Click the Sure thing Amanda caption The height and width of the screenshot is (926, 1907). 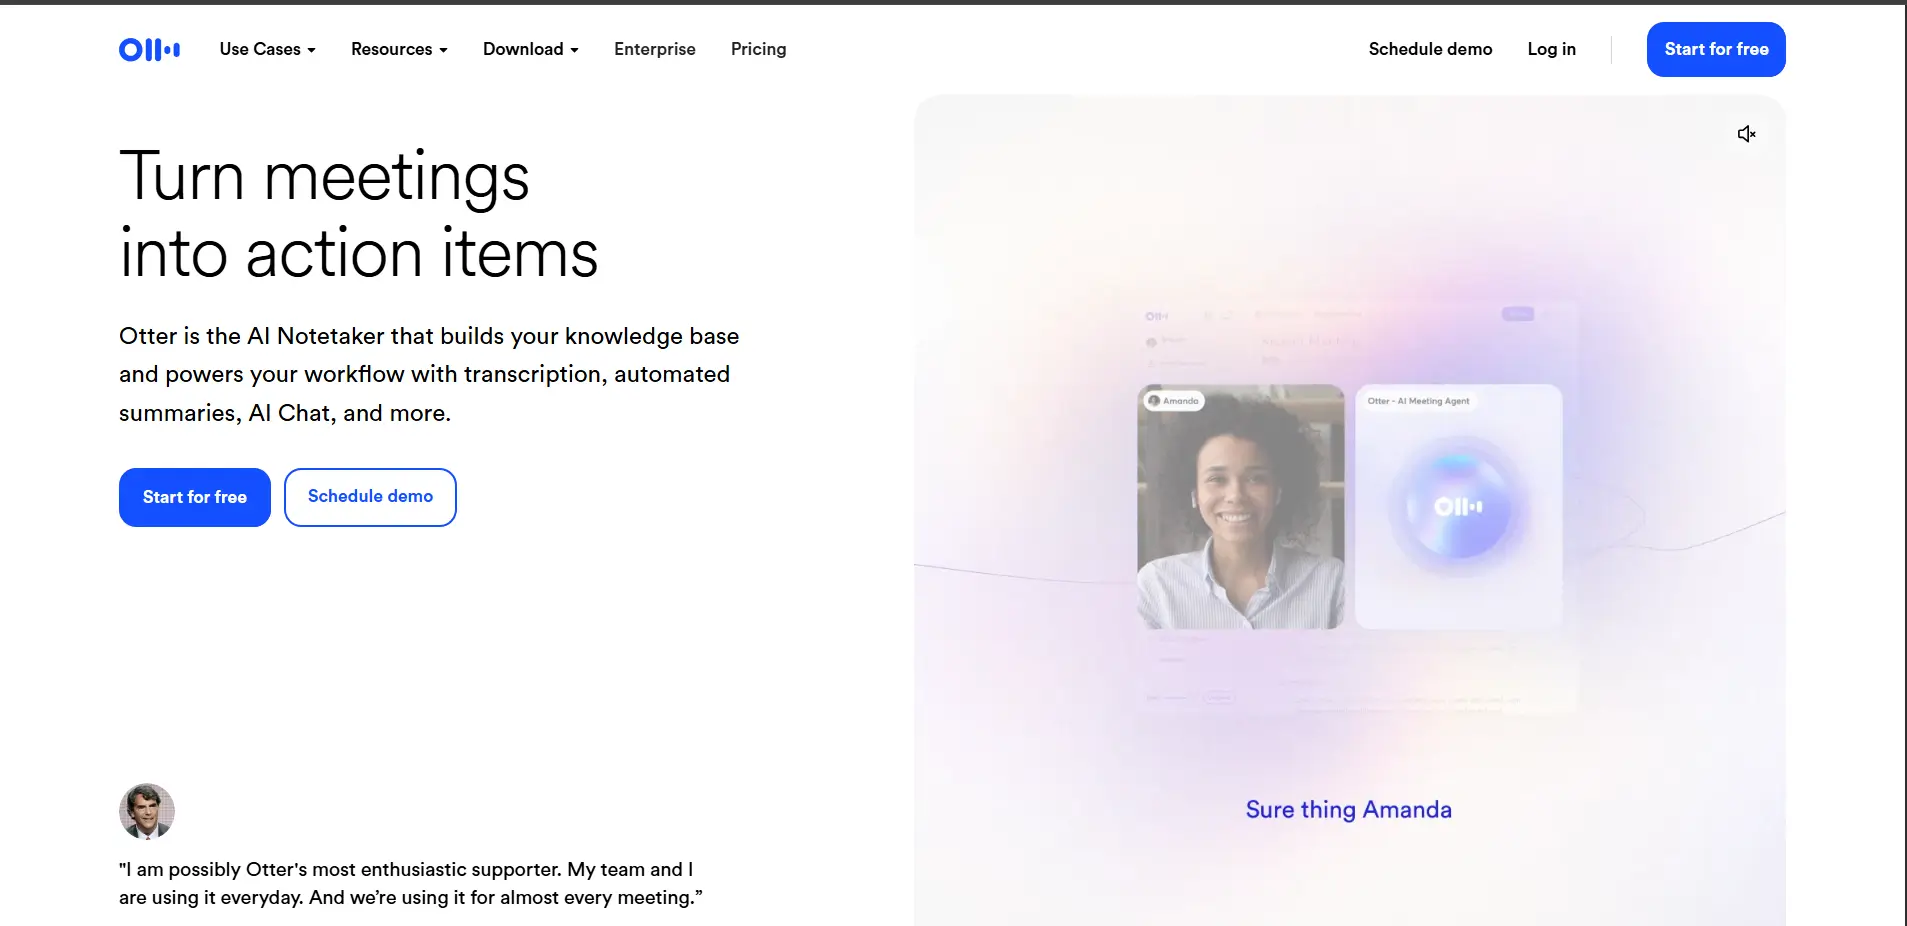point(1348,810)
